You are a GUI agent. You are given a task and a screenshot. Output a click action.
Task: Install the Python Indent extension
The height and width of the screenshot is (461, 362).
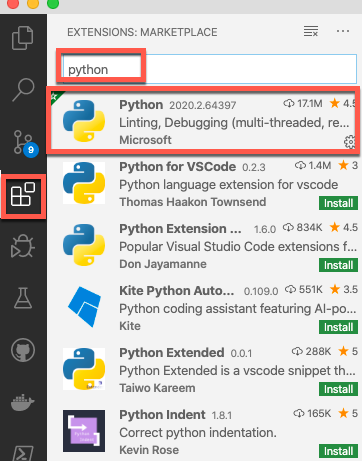pyautogui.click(x=338, y=451)
